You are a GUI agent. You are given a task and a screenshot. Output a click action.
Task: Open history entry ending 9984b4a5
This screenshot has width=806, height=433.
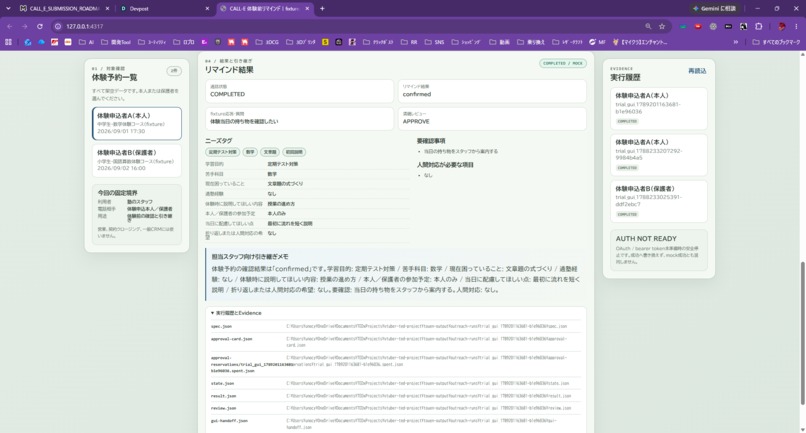658,155
